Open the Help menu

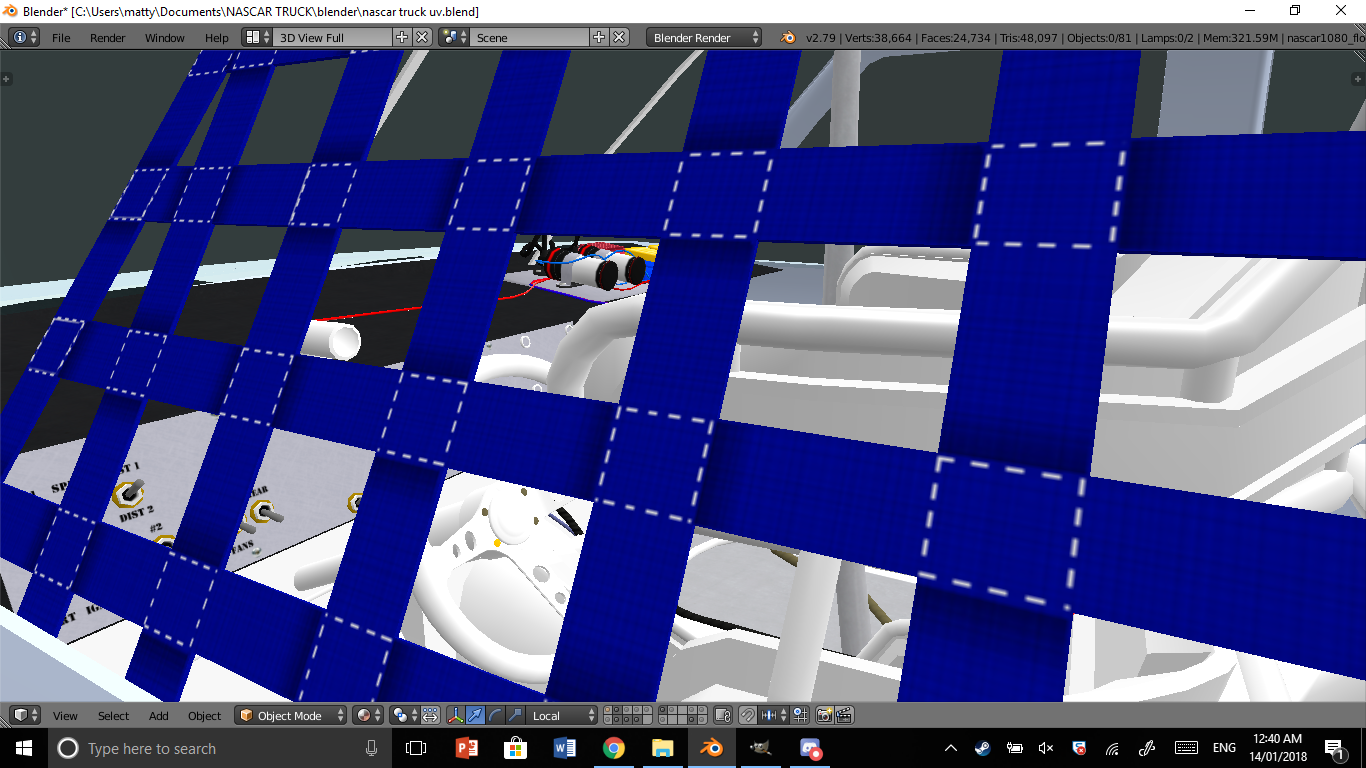(217, 38)
